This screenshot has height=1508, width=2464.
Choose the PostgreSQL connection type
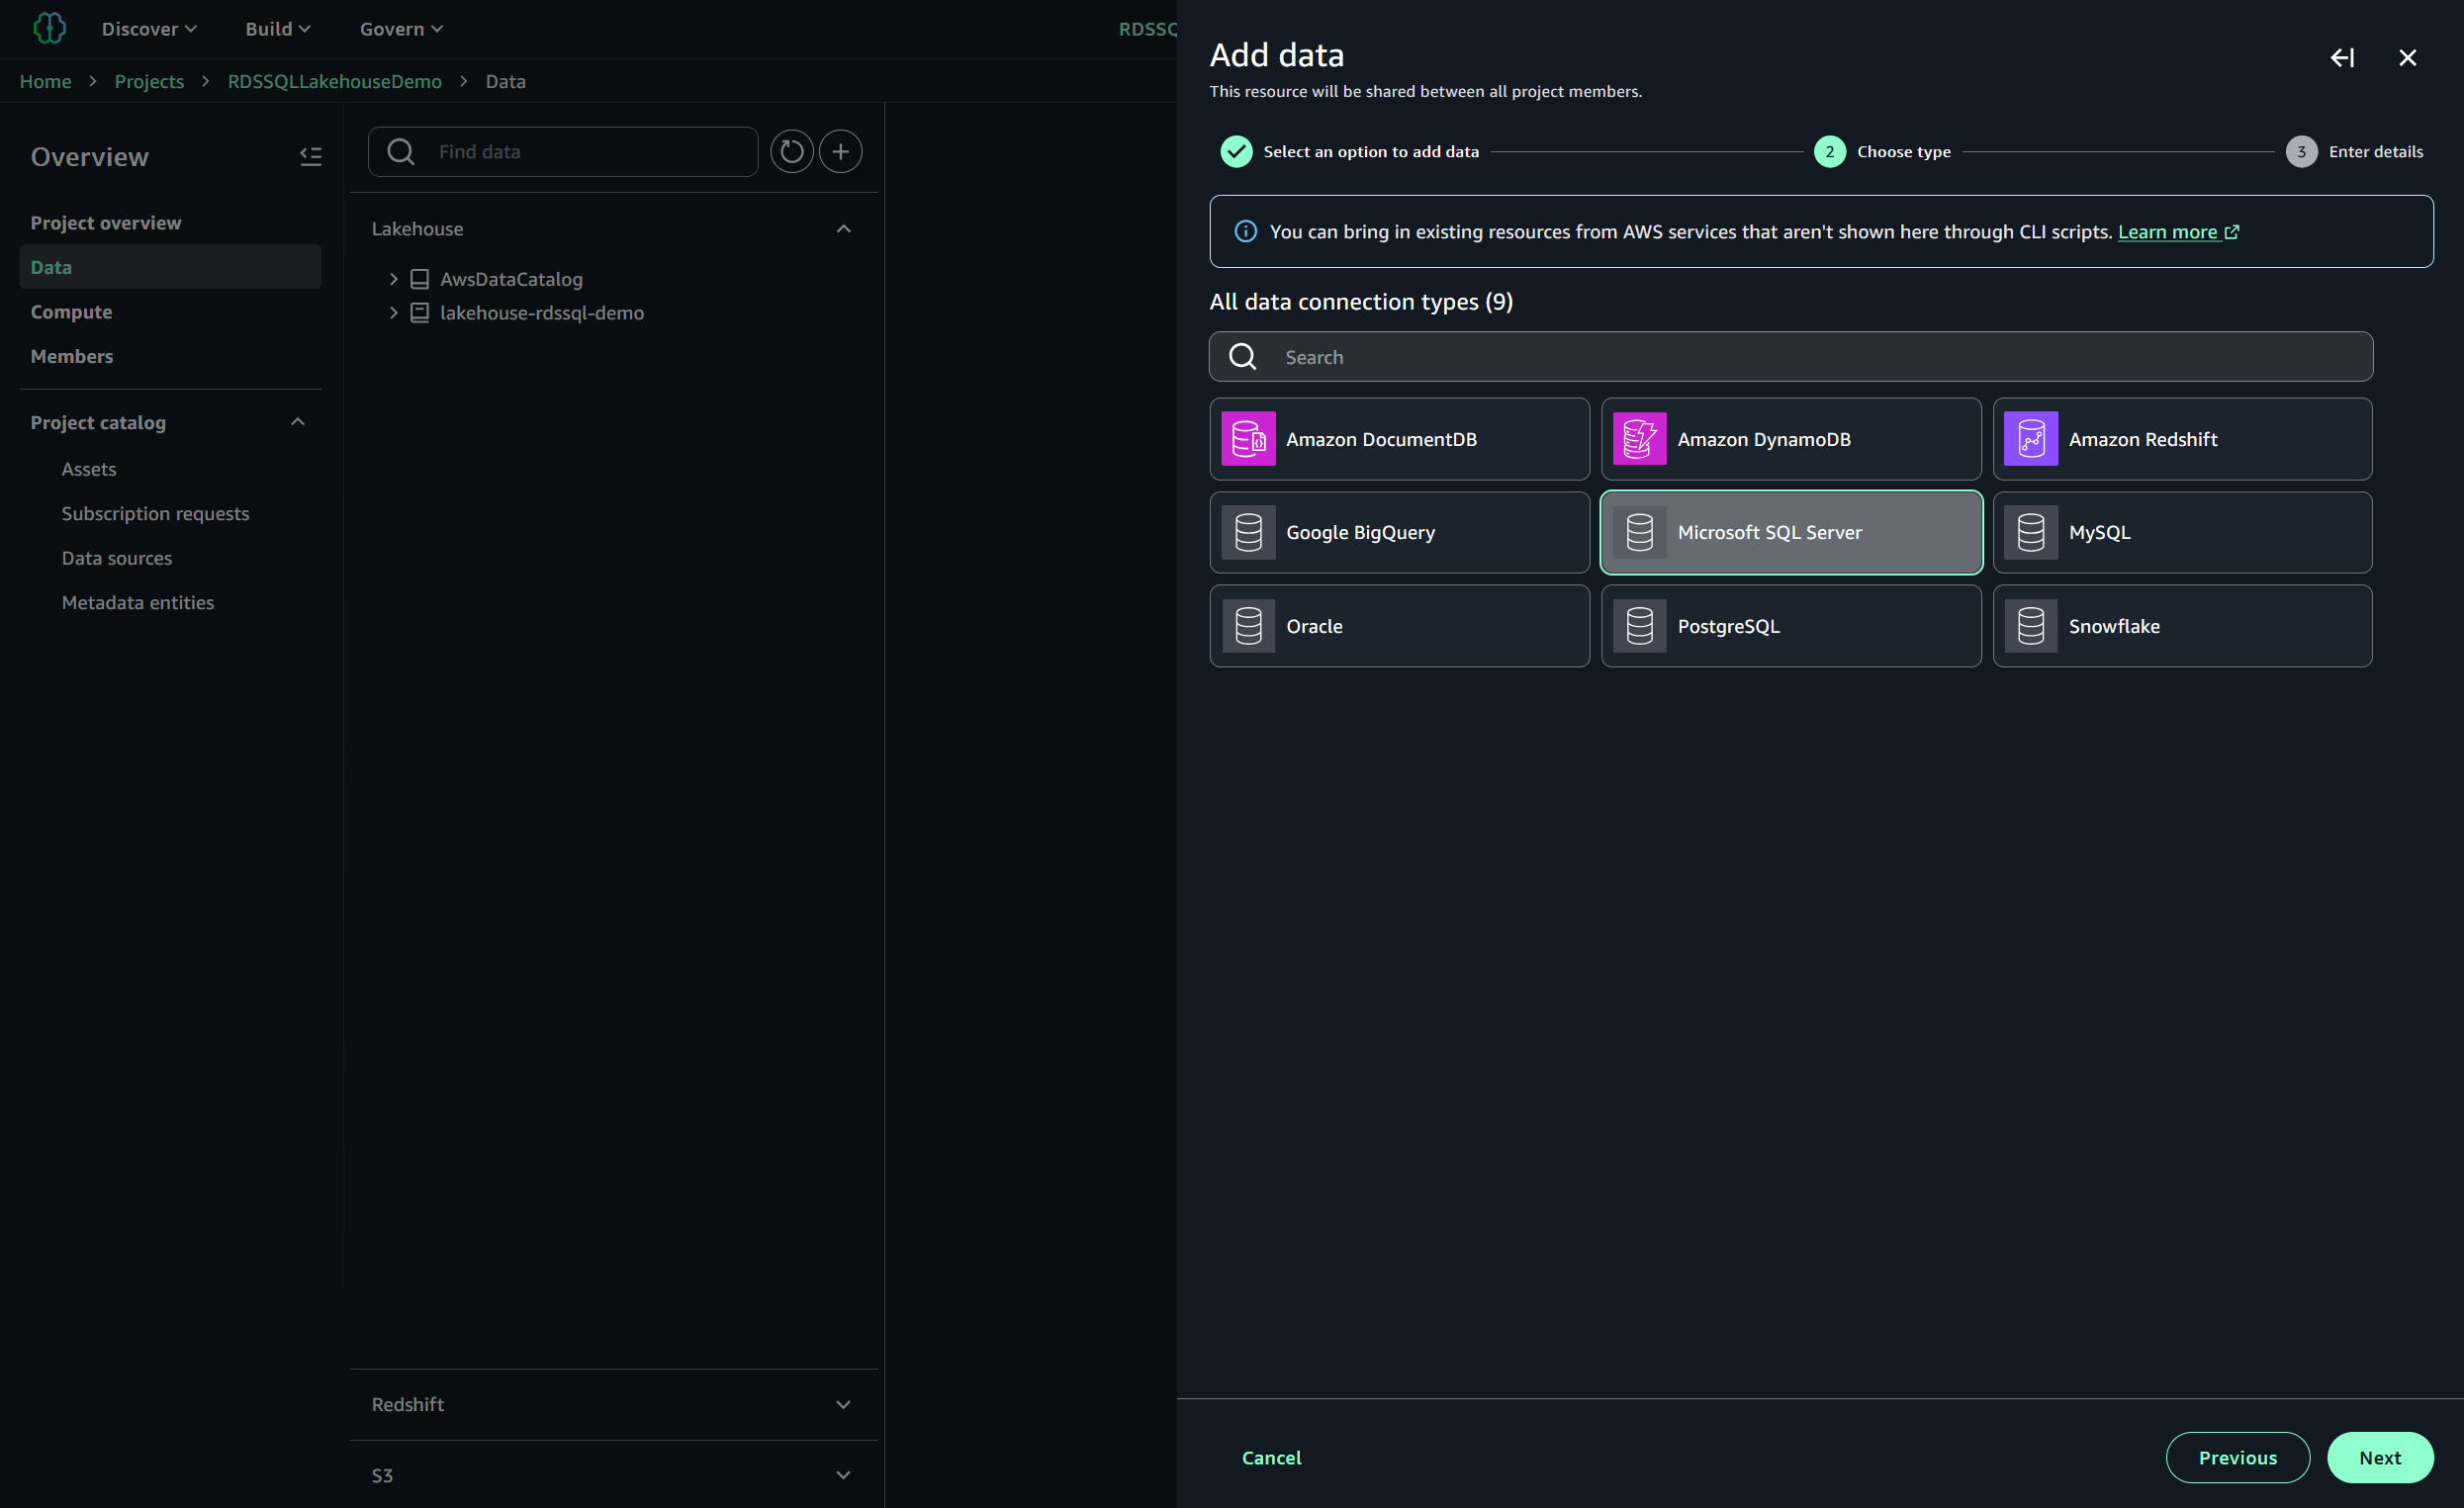(x=1790, y=626)
